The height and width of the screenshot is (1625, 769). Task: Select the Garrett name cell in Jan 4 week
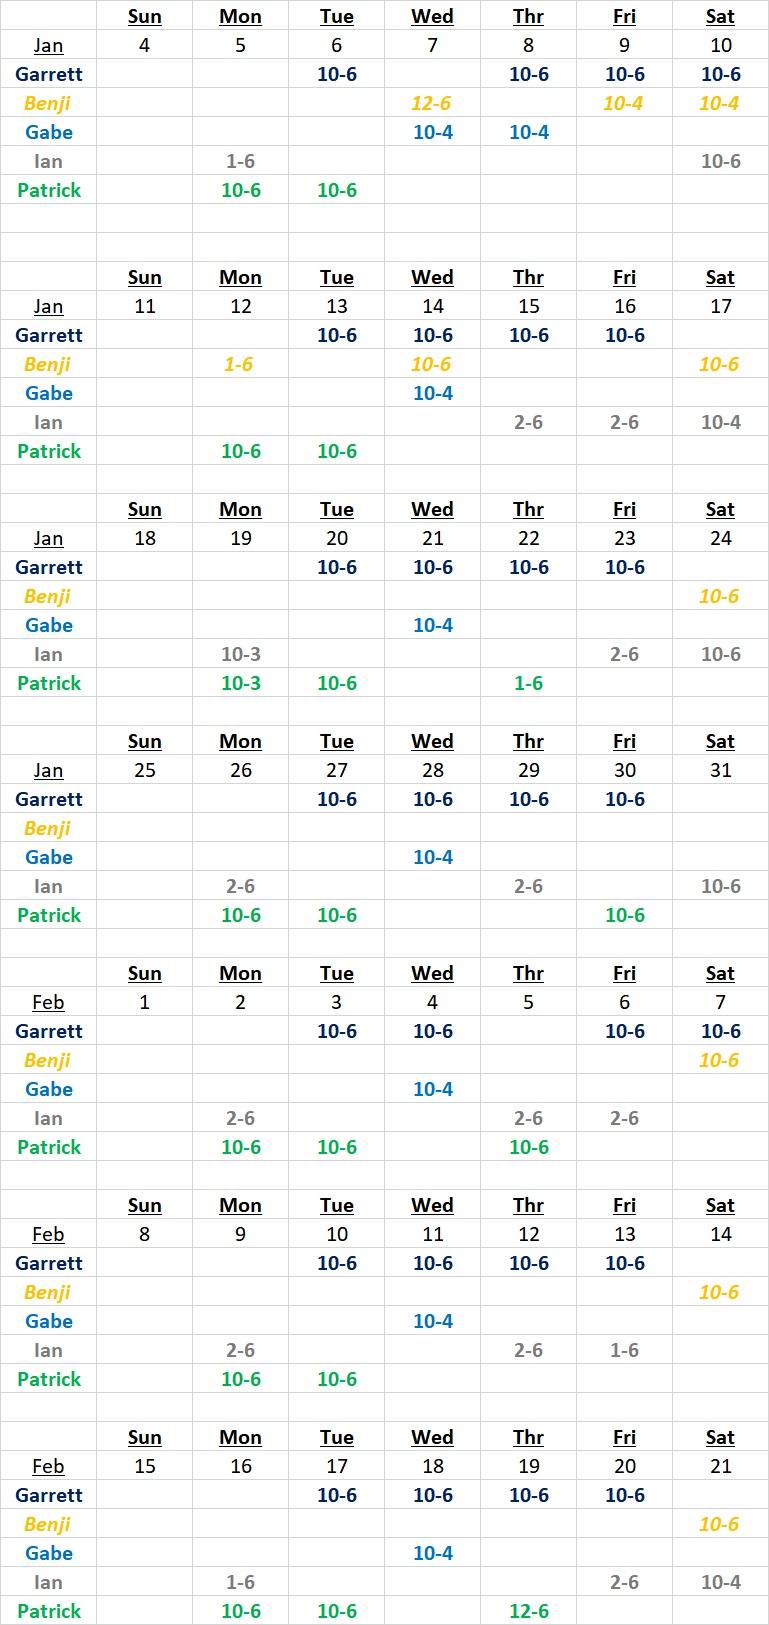tap(49, 74)
